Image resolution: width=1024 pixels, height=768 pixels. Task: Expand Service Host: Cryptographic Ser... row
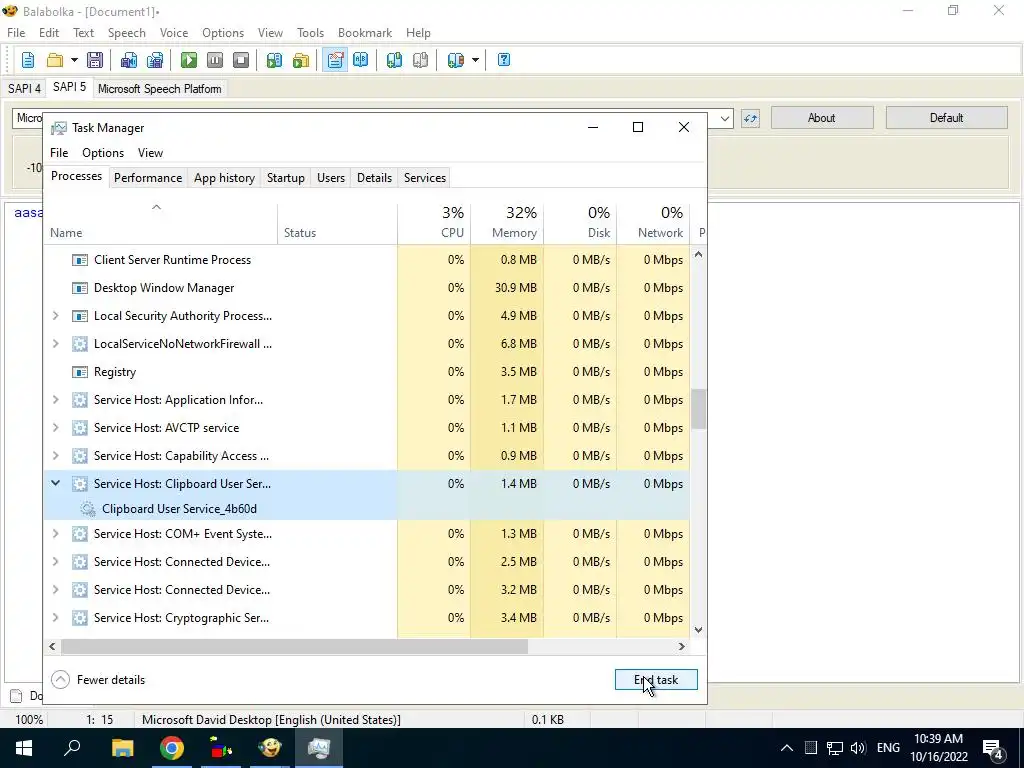pyautogui.click(x=56, y=618)
